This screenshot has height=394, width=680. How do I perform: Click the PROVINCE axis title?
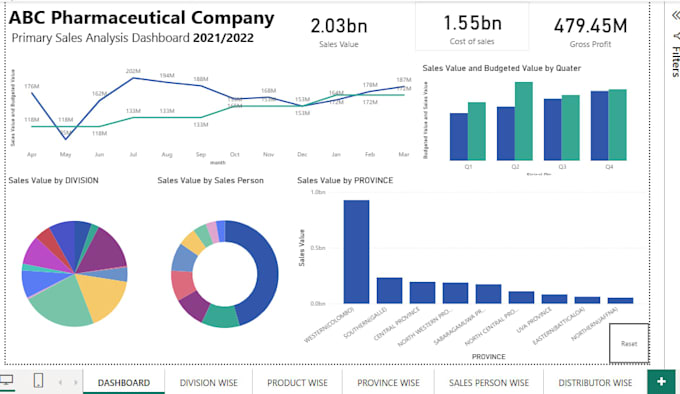point(488,356)
